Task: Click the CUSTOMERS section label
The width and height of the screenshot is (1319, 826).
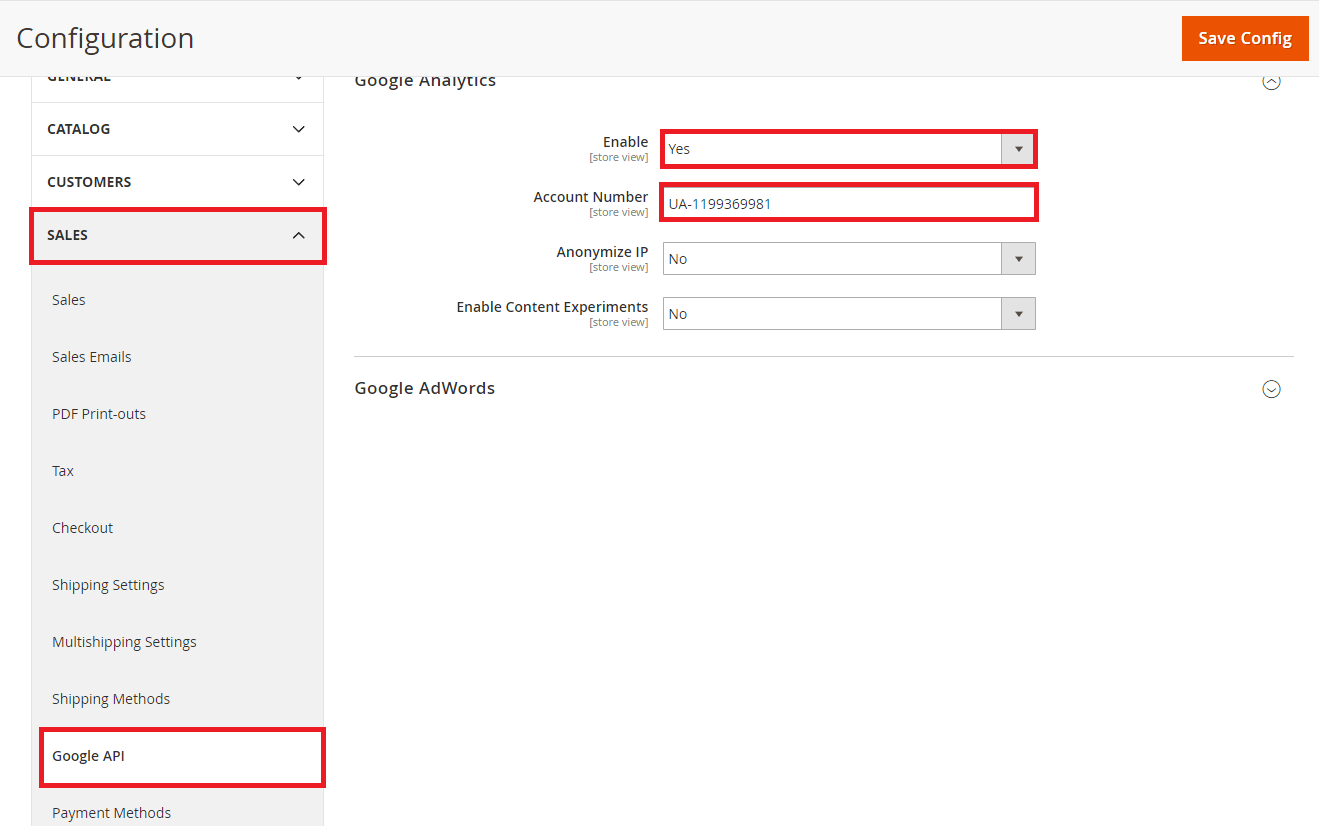Action: pos(89,182)
